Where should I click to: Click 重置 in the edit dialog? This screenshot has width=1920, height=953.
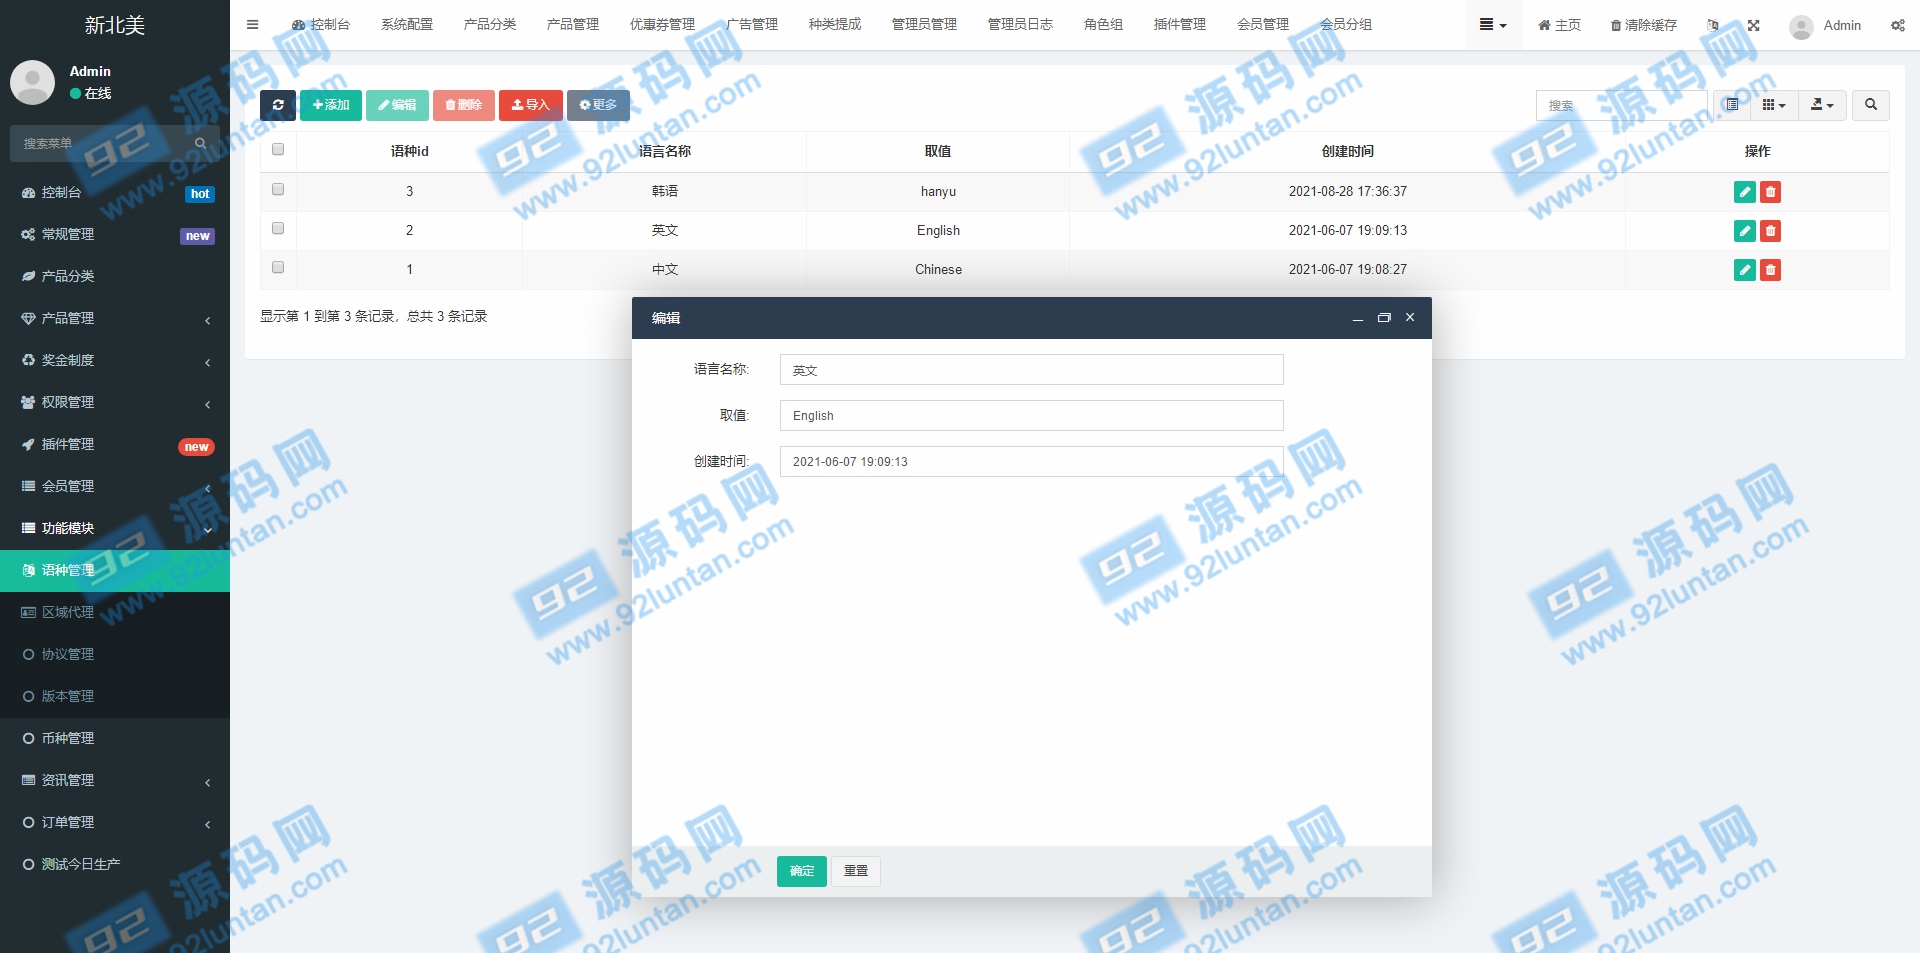click(x=856, y=871)
